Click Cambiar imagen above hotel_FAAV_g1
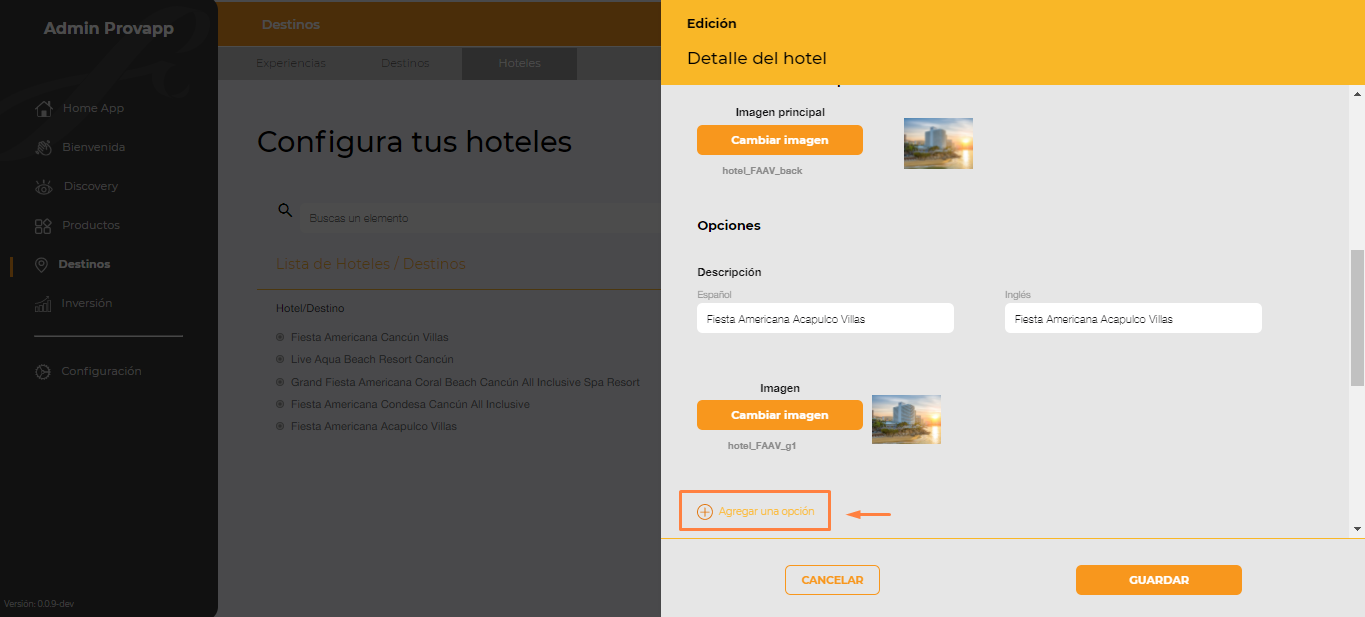The width and height of the screenshot is (1365, 617). [x=780, y=415]
